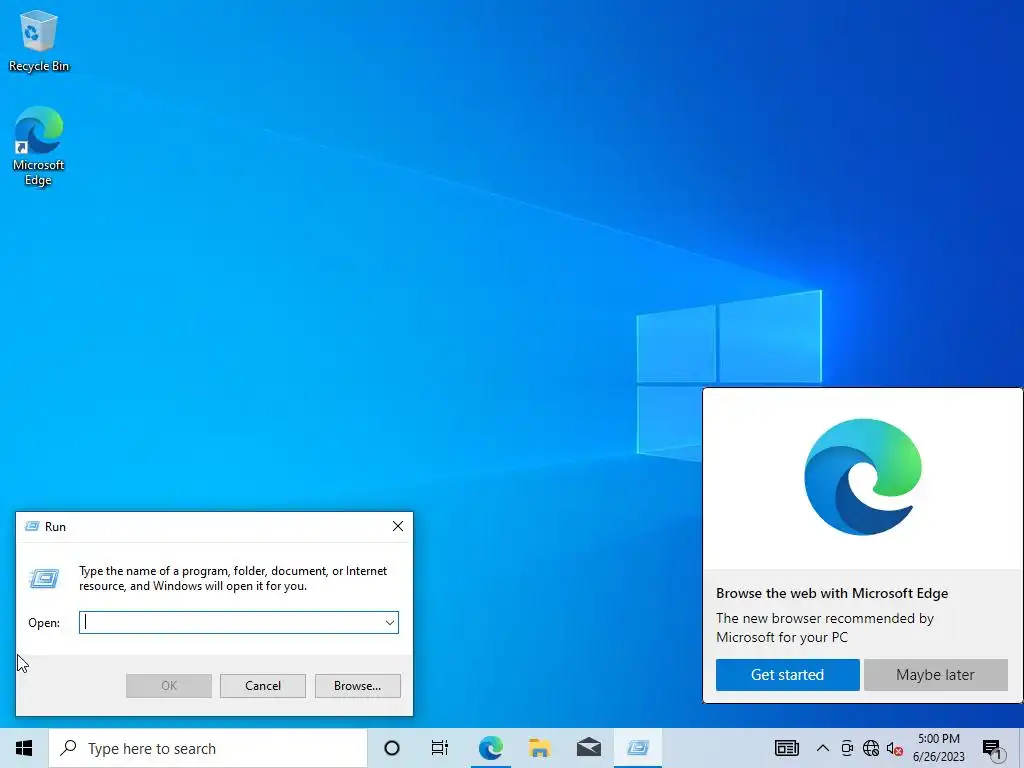The height and width of the screenshot is (768, 1024).
Task: Close the Run dialog
Action: (398, 526)
